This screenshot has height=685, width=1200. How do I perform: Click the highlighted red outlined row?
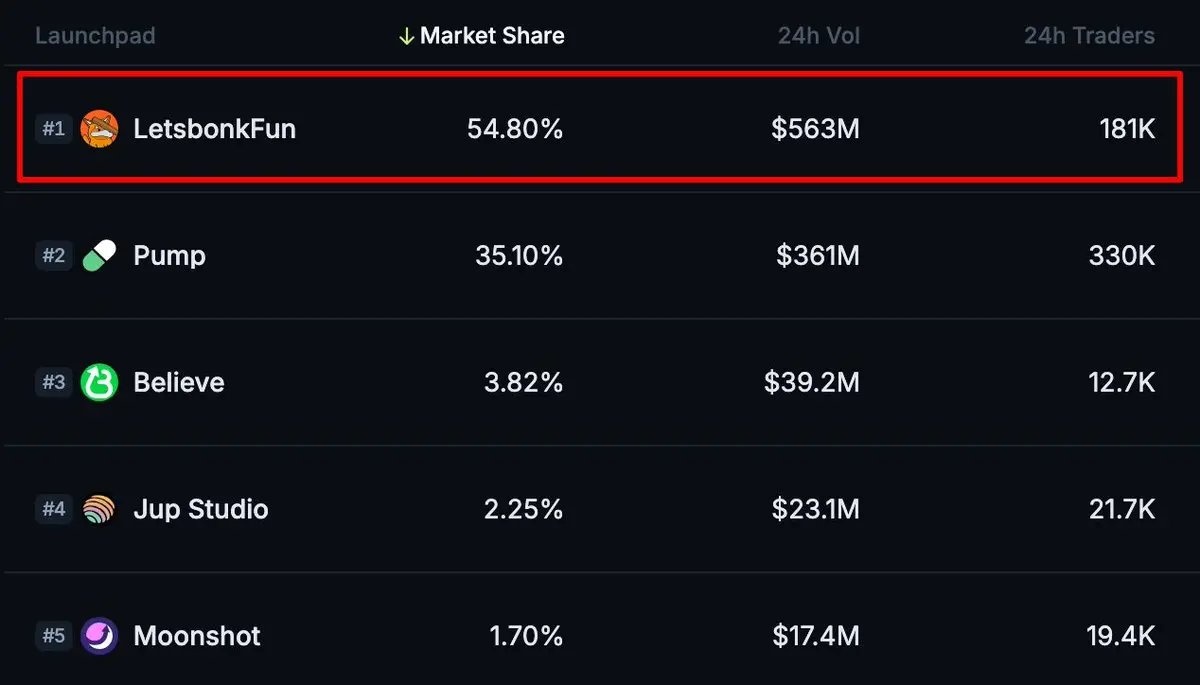600,128
